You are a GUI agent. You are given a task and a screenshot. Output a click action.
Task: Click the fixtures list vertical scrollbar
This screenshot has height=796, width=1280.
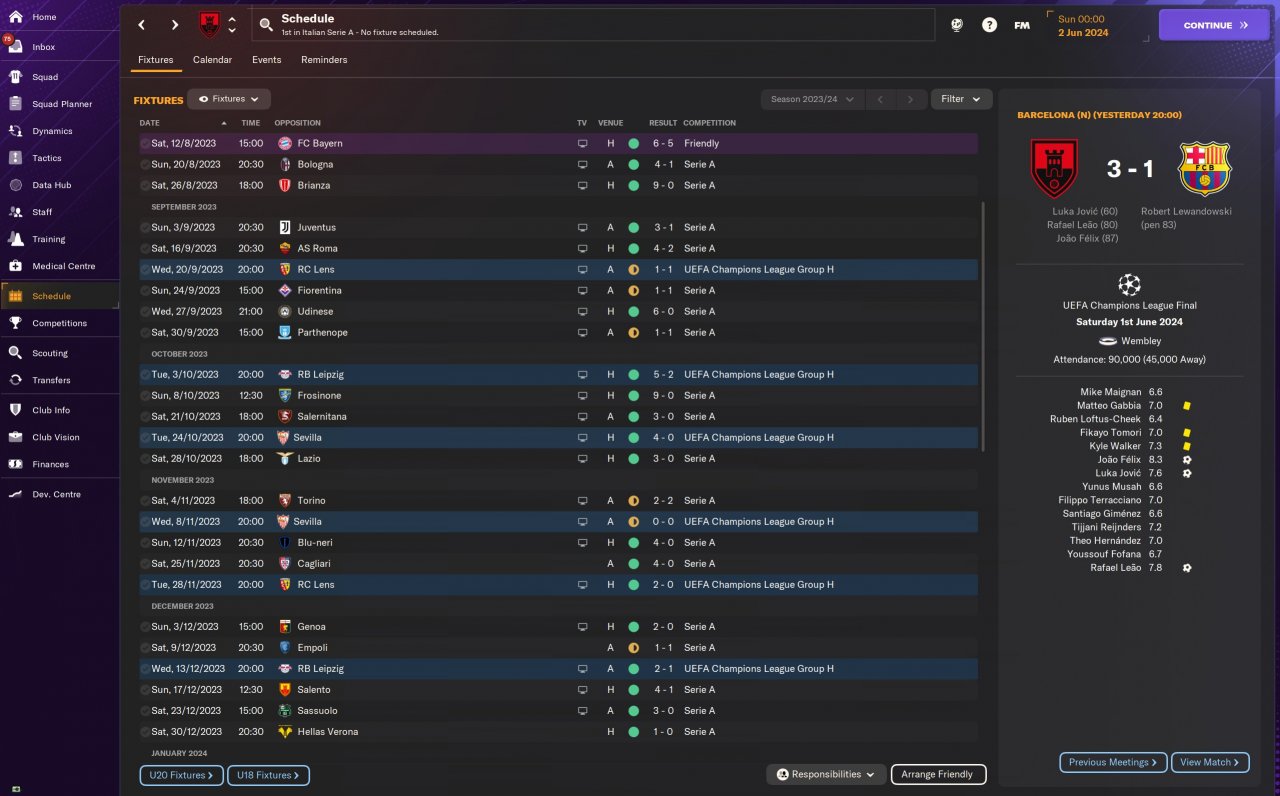984,326
